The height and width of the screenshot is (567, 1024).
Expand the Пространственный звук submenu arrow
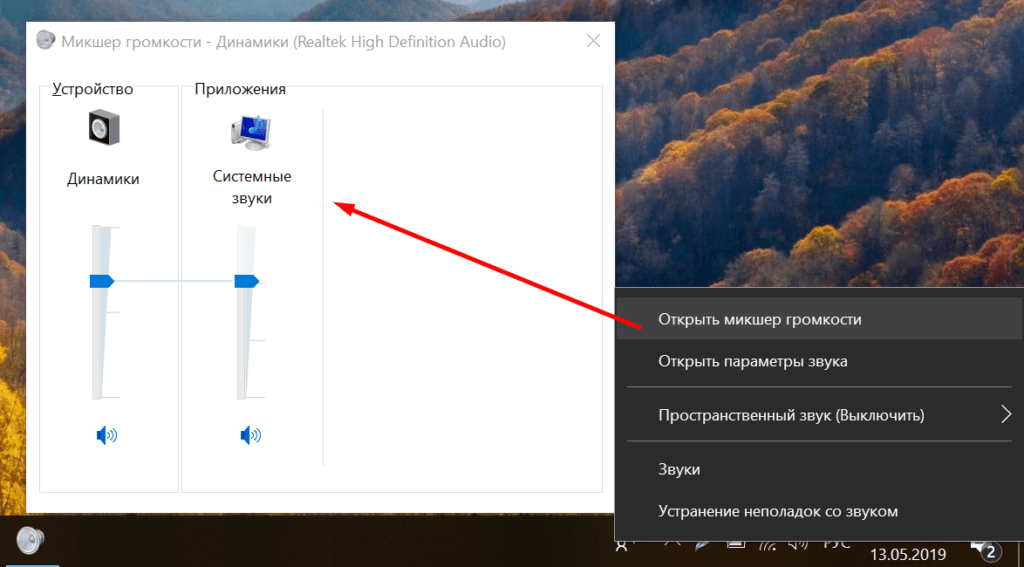tap(1006, 414)
